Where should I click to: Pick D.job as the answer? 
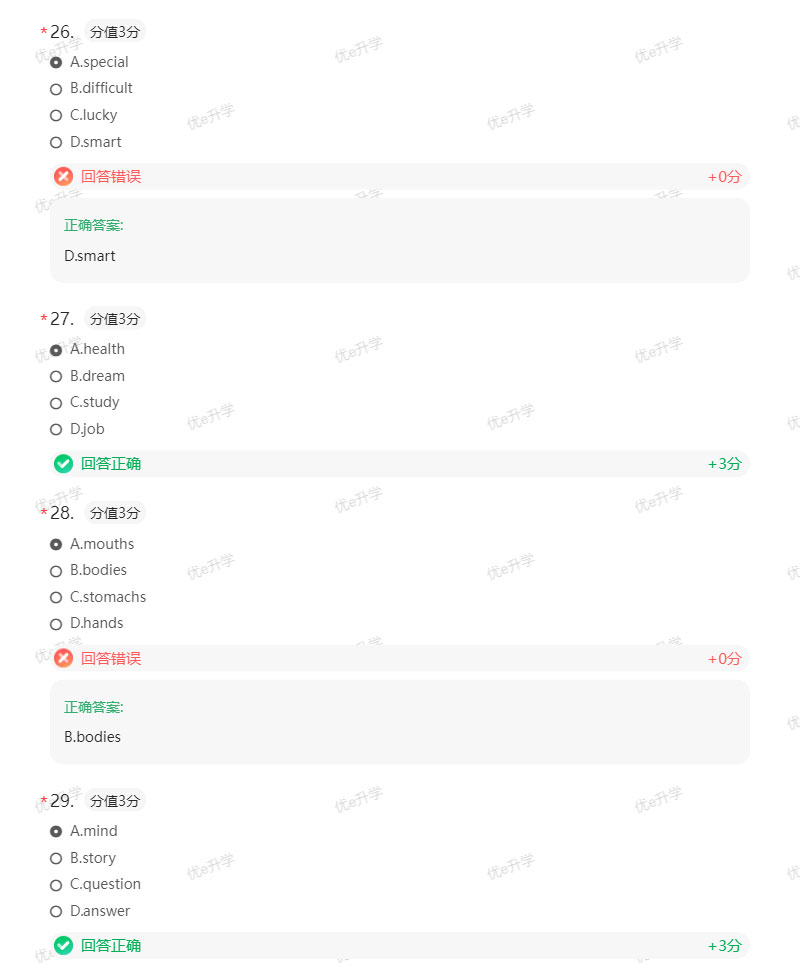pos(56,430)
